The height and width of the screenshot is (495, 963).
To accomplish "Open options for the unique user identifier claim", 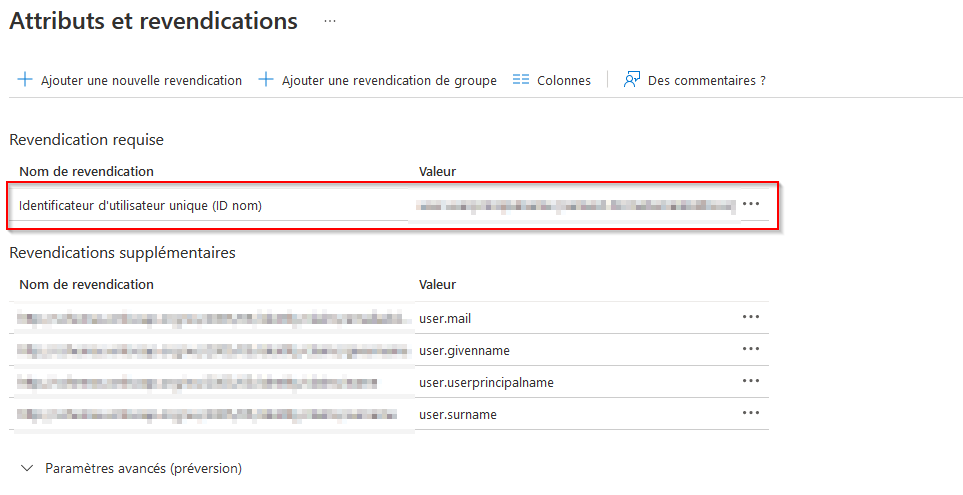I will tap(751, 204).
